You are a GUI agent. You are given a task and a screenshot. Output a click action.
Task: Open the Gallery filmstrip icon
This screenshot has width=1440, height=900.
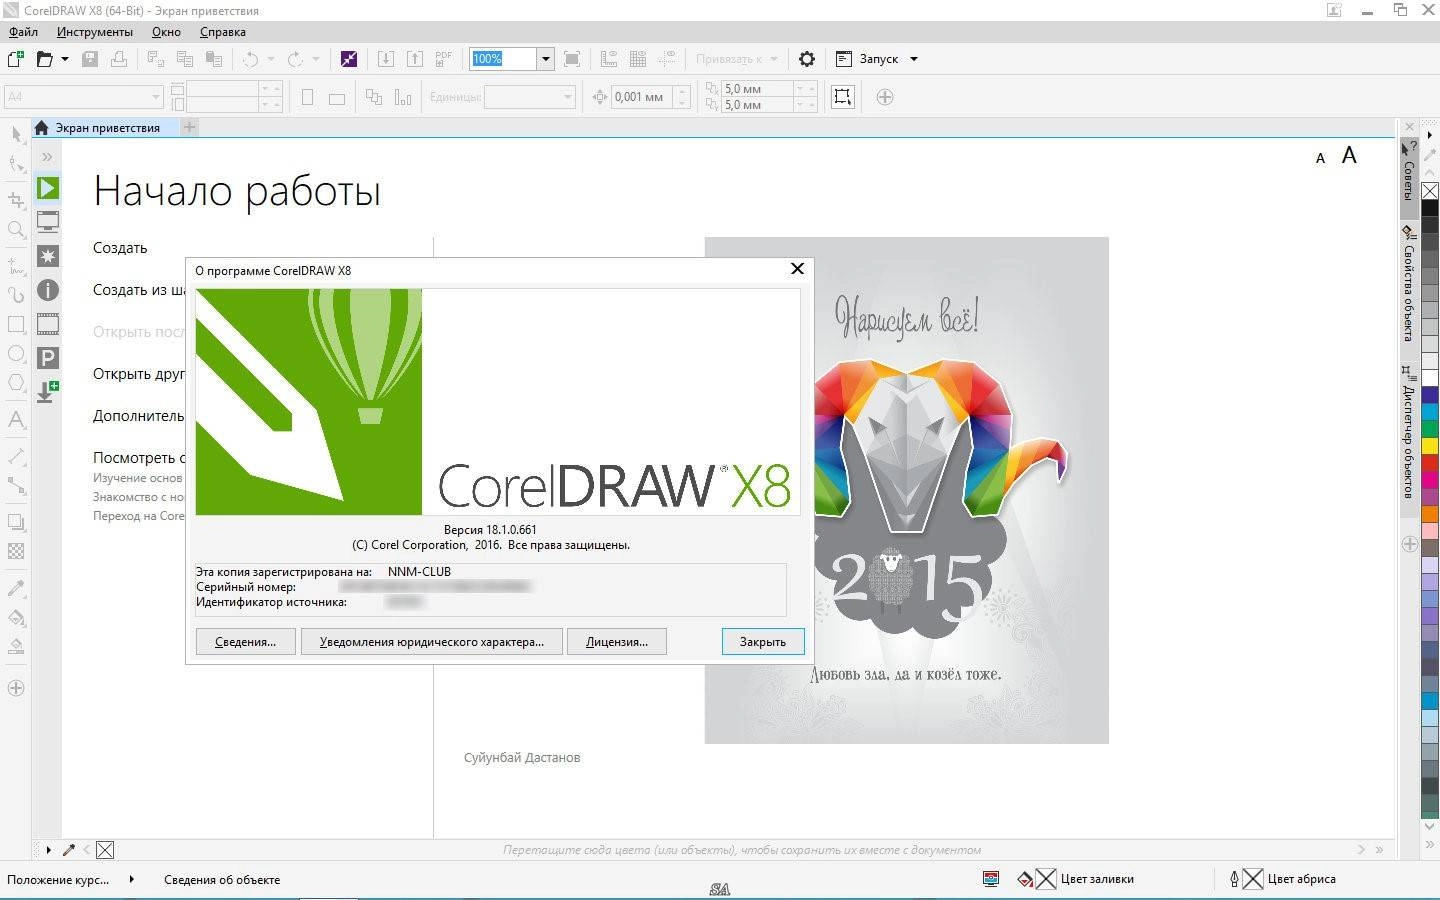point(48,324)
